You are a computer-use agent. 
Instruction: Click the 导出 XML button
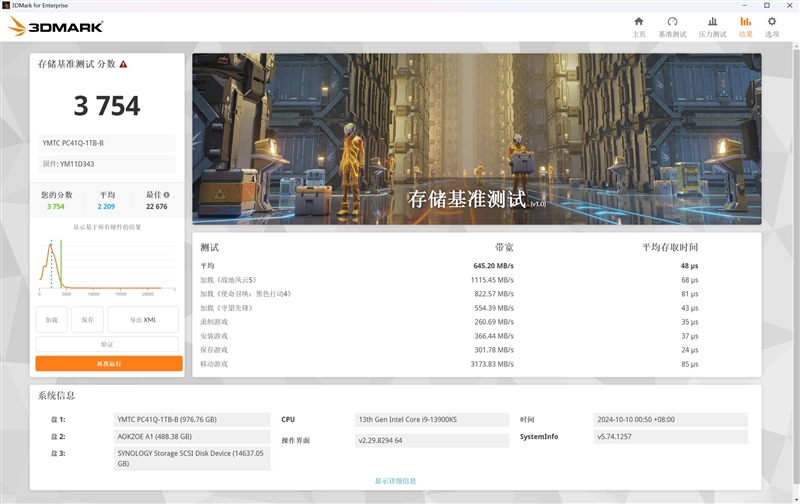click(x=143, y=320)
